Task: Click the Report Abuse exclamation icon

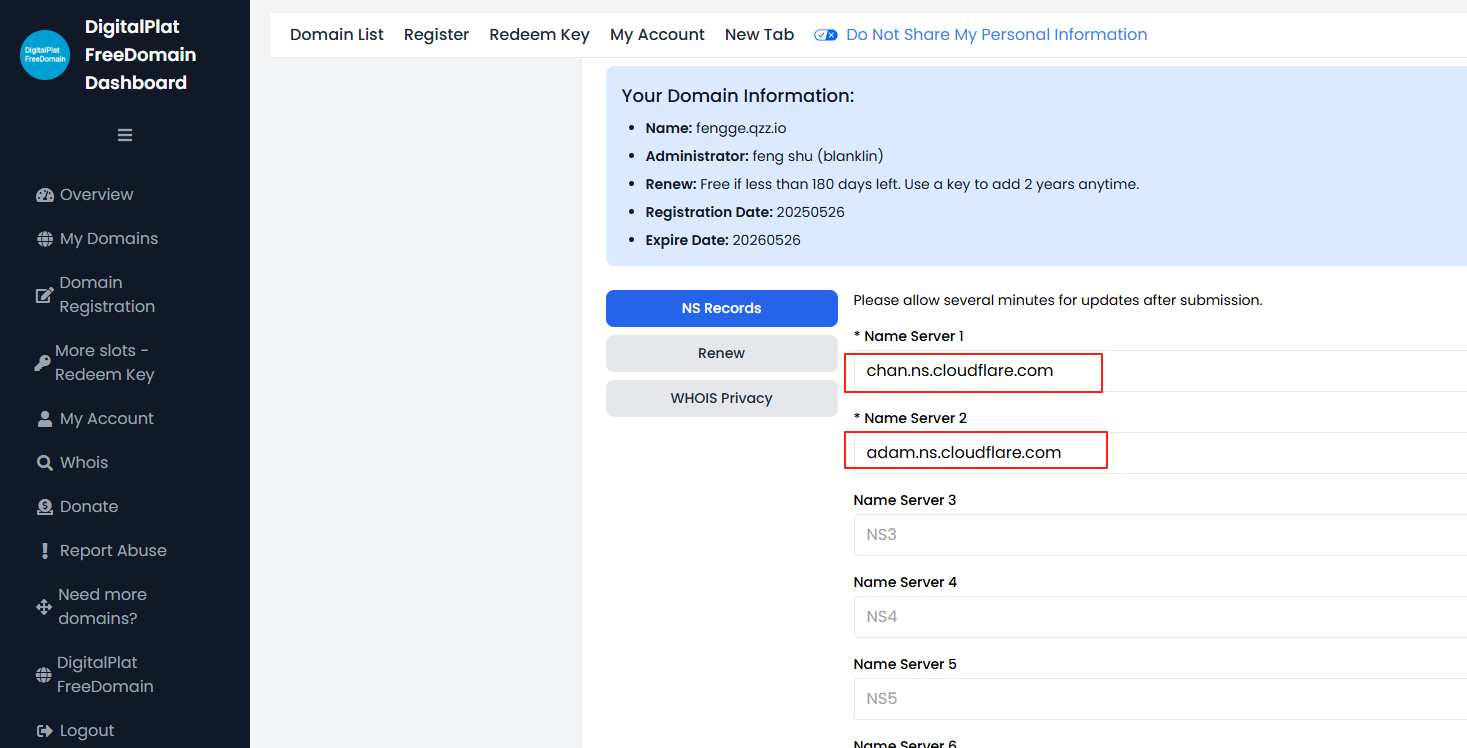Action: click(45, 551)
